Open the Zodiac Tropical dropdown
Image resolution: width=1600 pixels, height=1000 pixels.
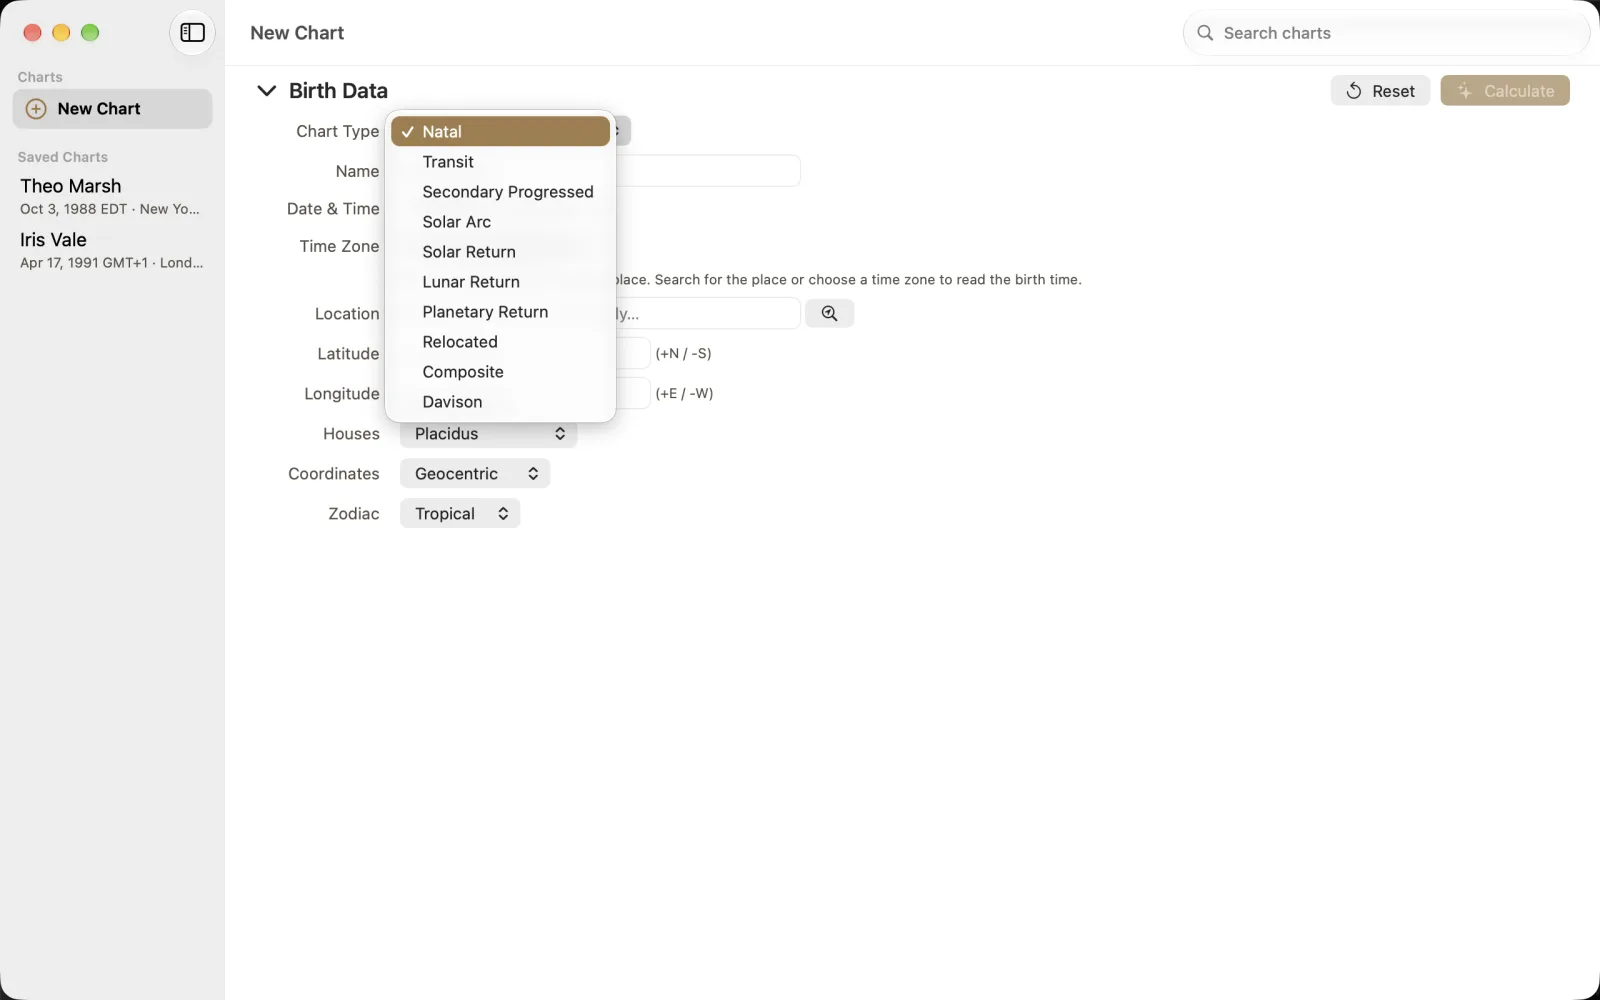pyautogui.click(x=460, y=514)
